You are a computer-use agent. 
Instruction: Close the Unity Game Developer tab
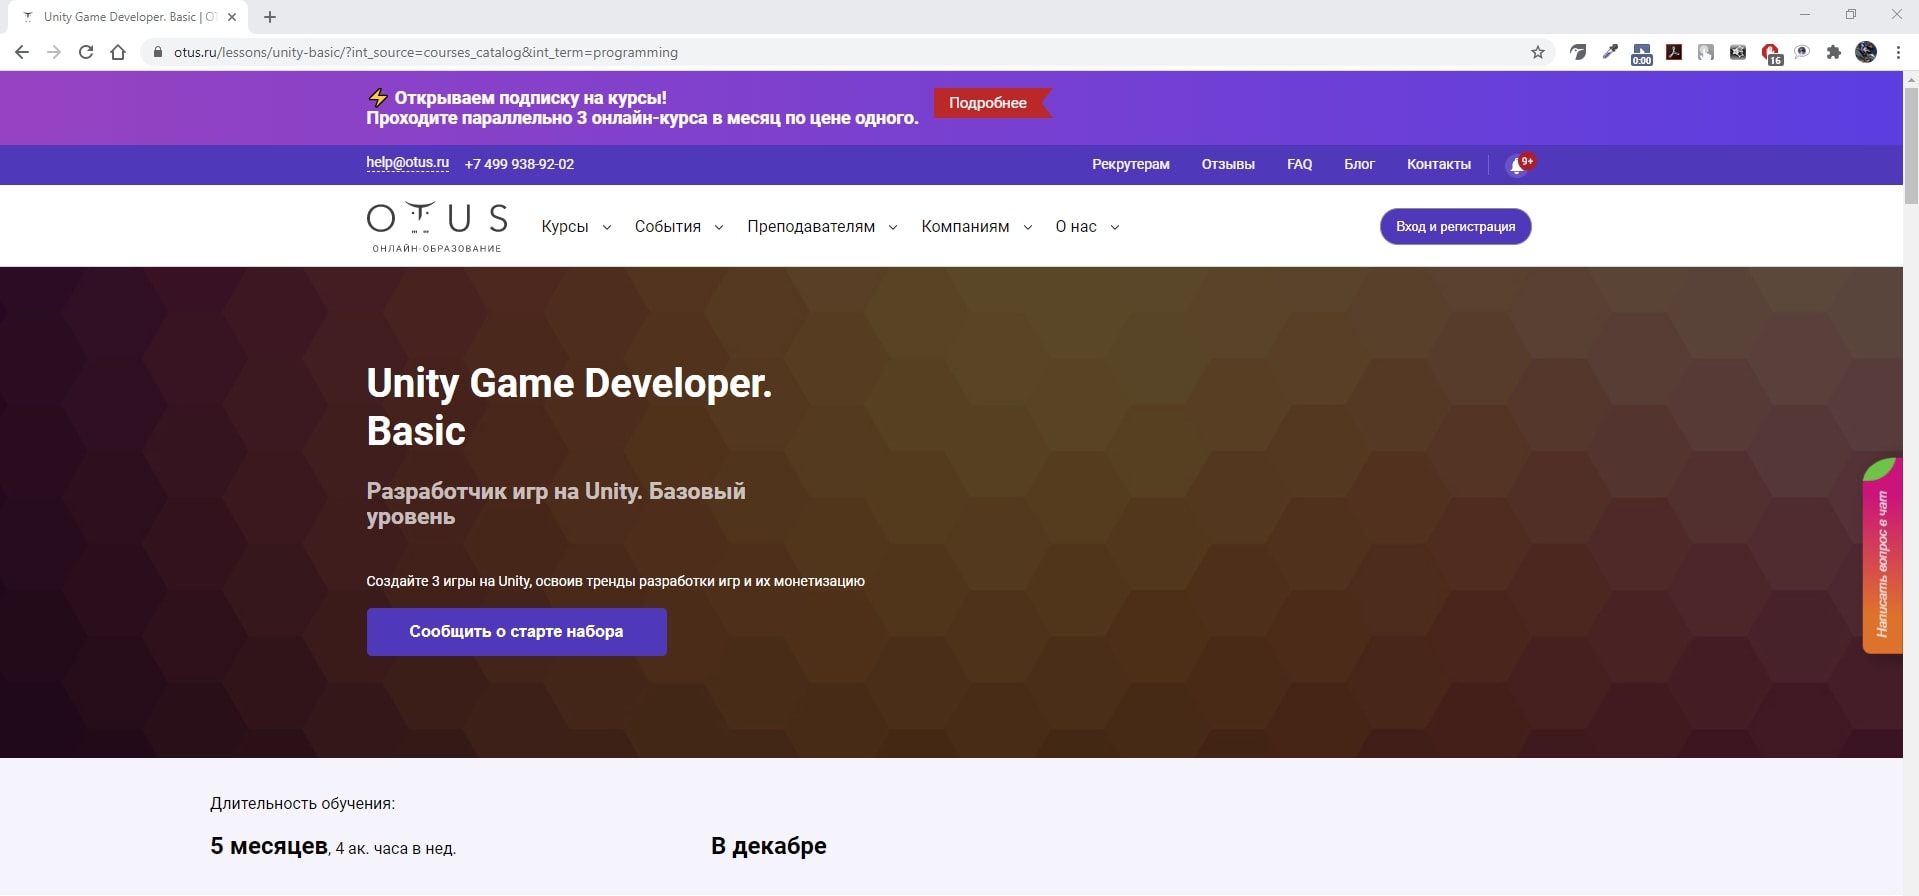tap(232, 17)
